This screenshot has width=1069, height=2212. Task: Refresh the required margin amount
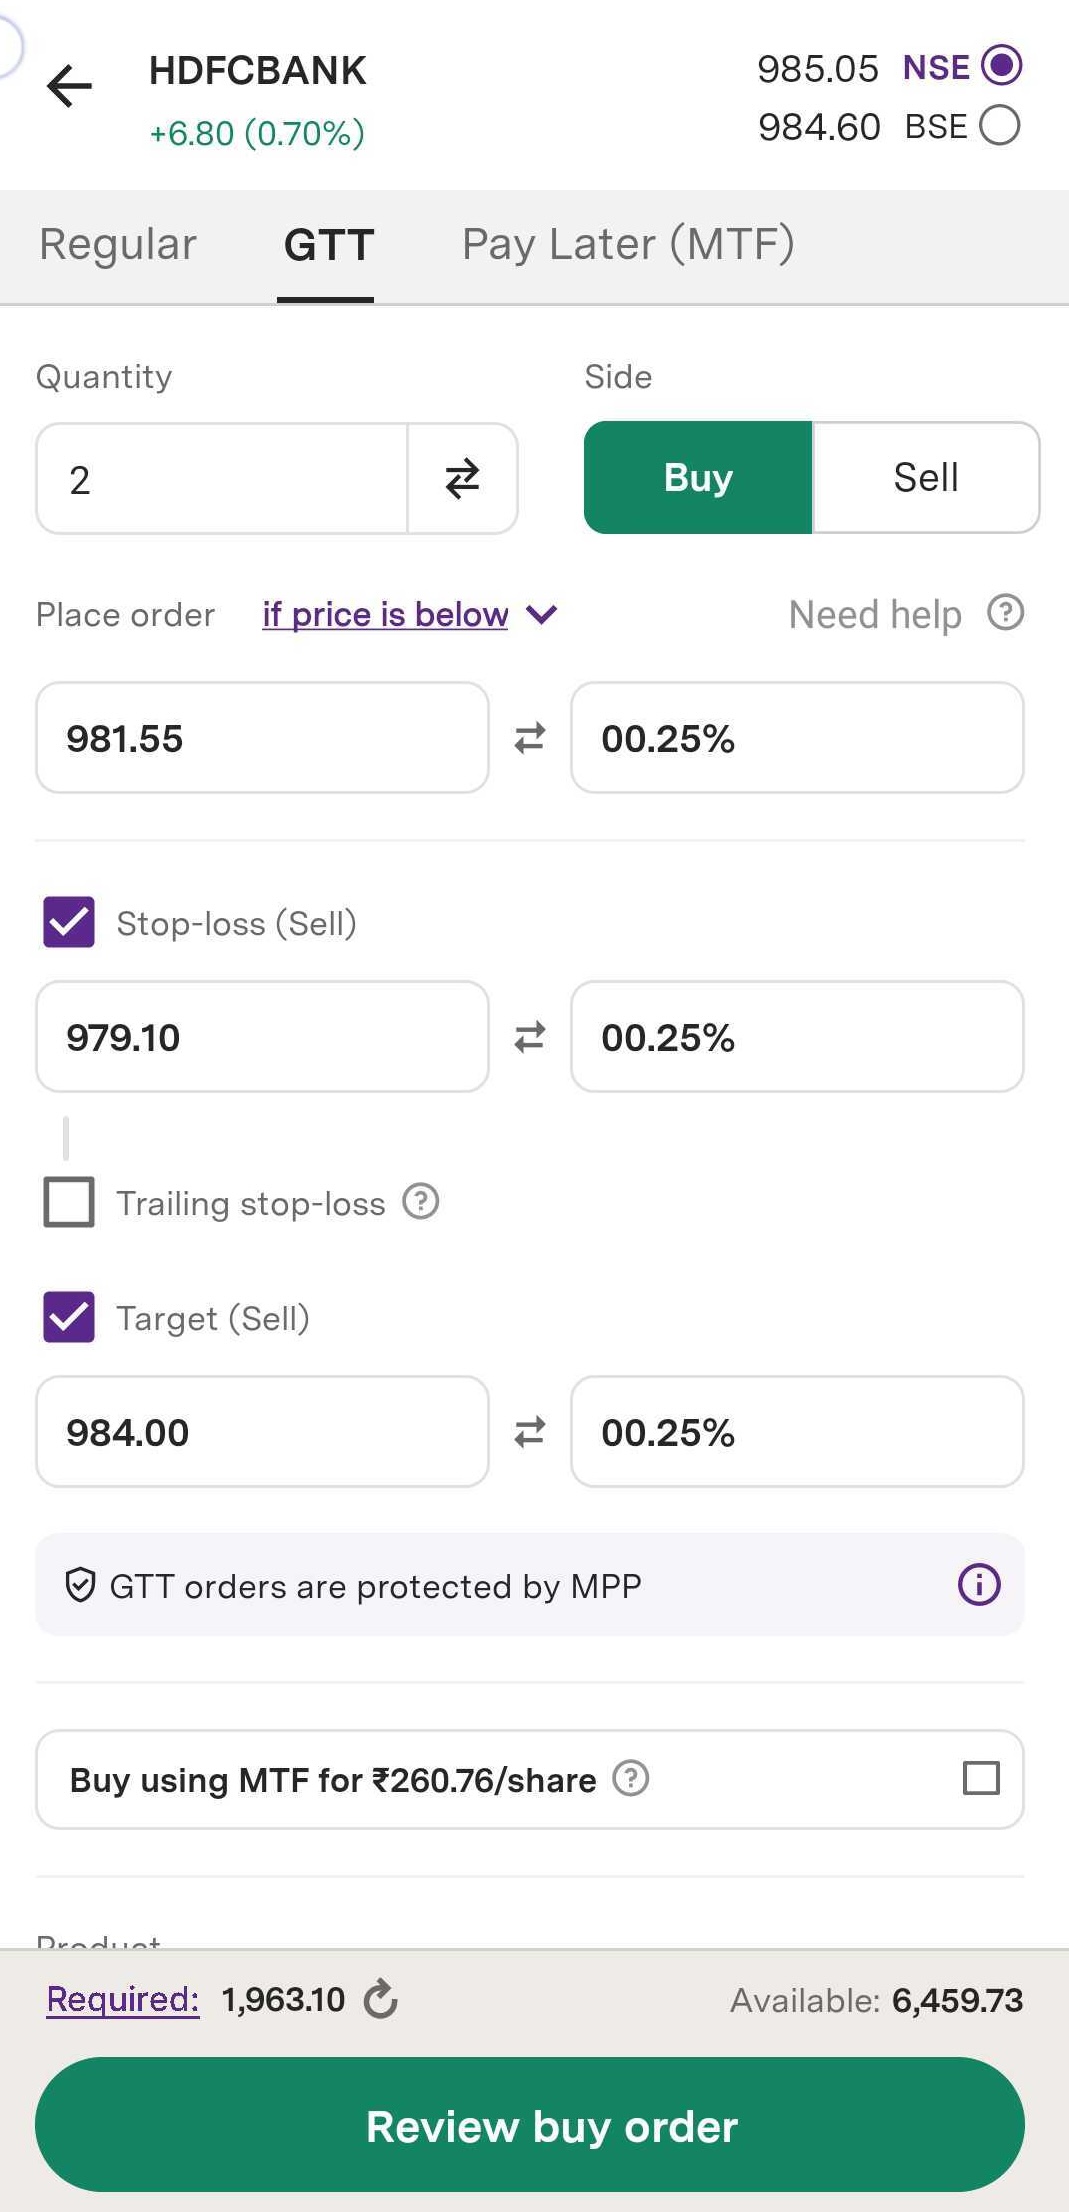pyautogui.click(x=380, y=2000)
